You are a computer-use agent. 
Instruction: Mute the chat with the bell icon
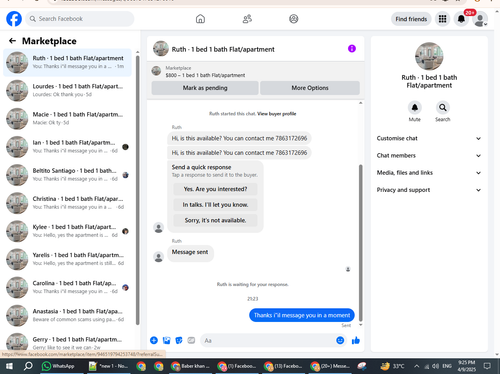(x=415, y=107)
